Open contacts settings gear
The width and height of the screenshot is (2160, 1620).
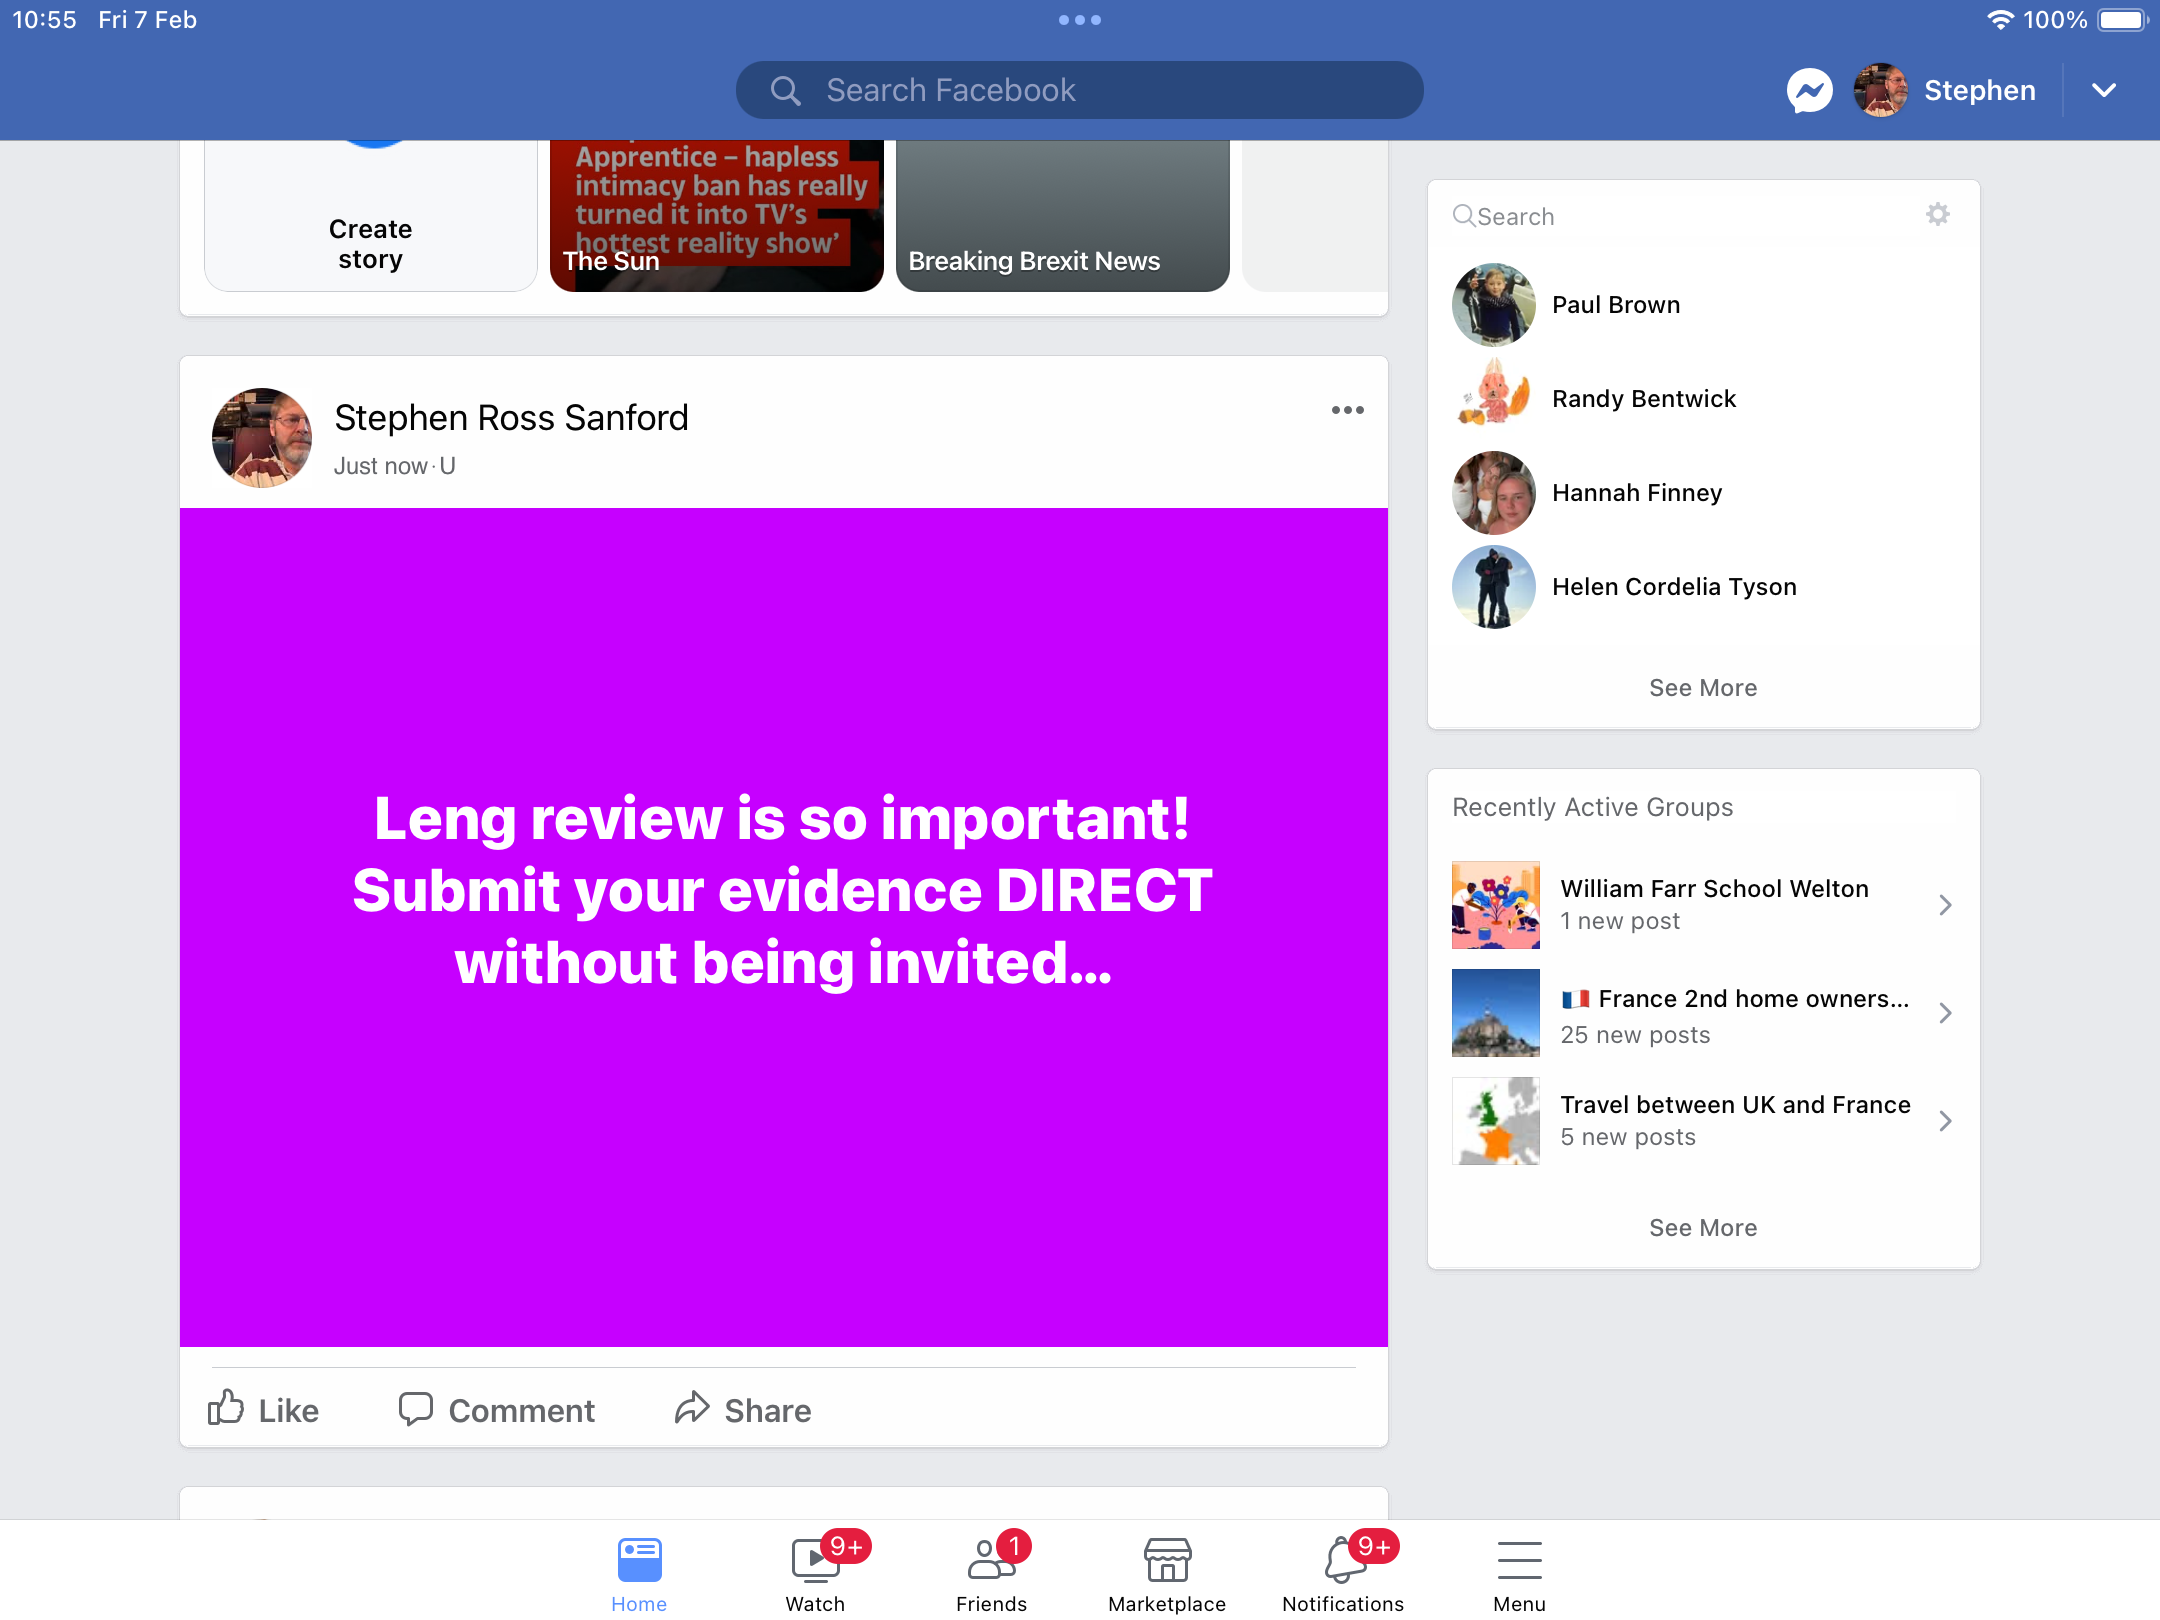1938,215
